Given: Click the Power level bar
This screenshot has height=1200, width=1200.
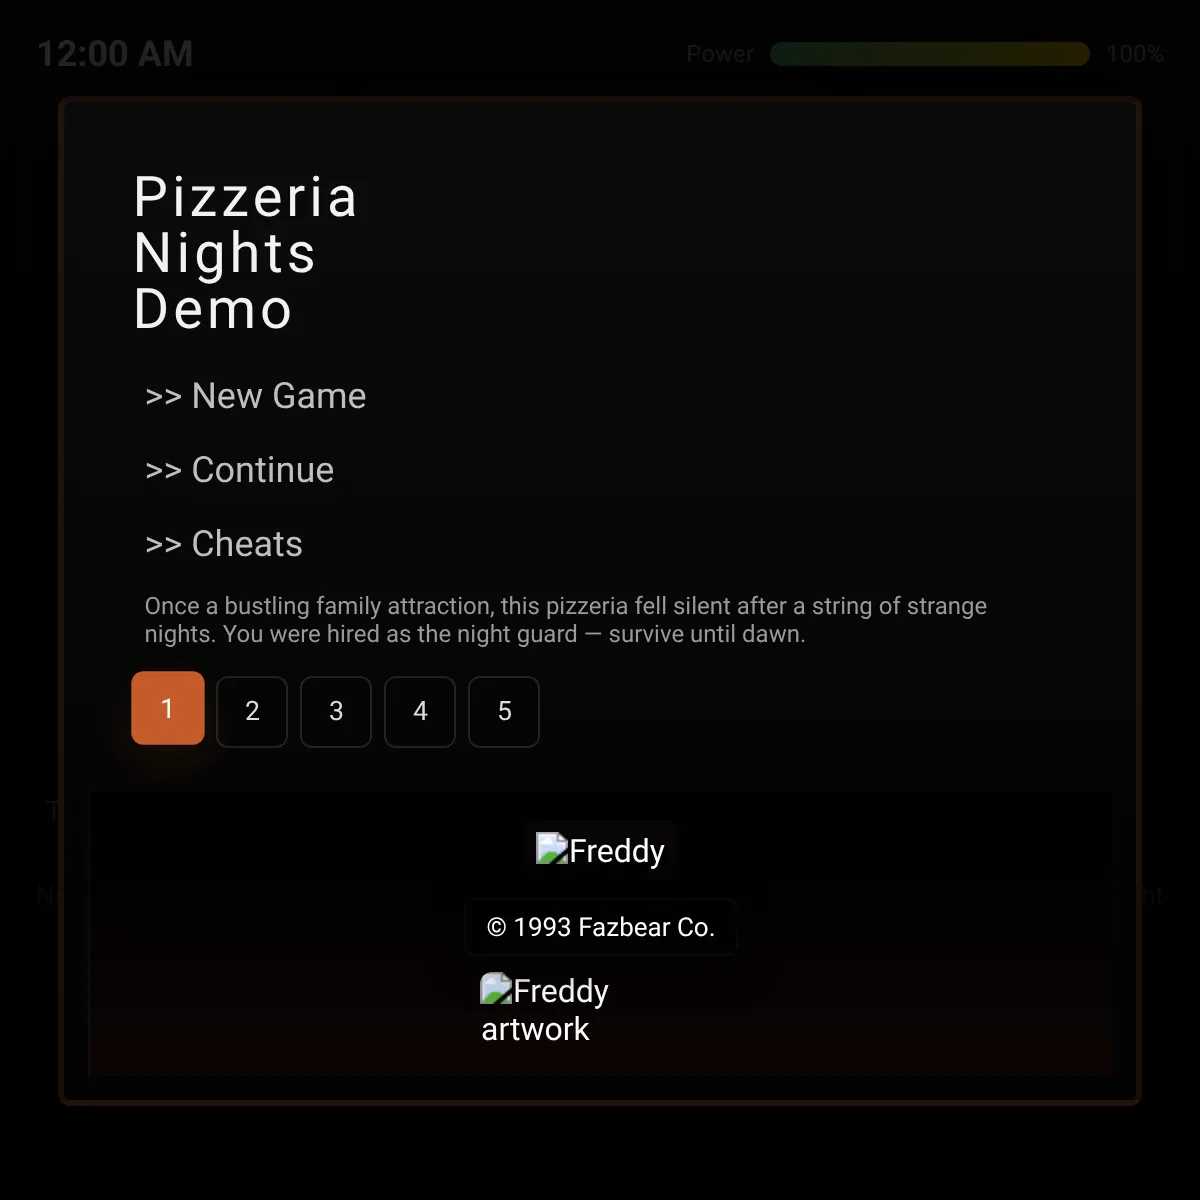Looking at the screenshot, I should click(x=930, y=54).
